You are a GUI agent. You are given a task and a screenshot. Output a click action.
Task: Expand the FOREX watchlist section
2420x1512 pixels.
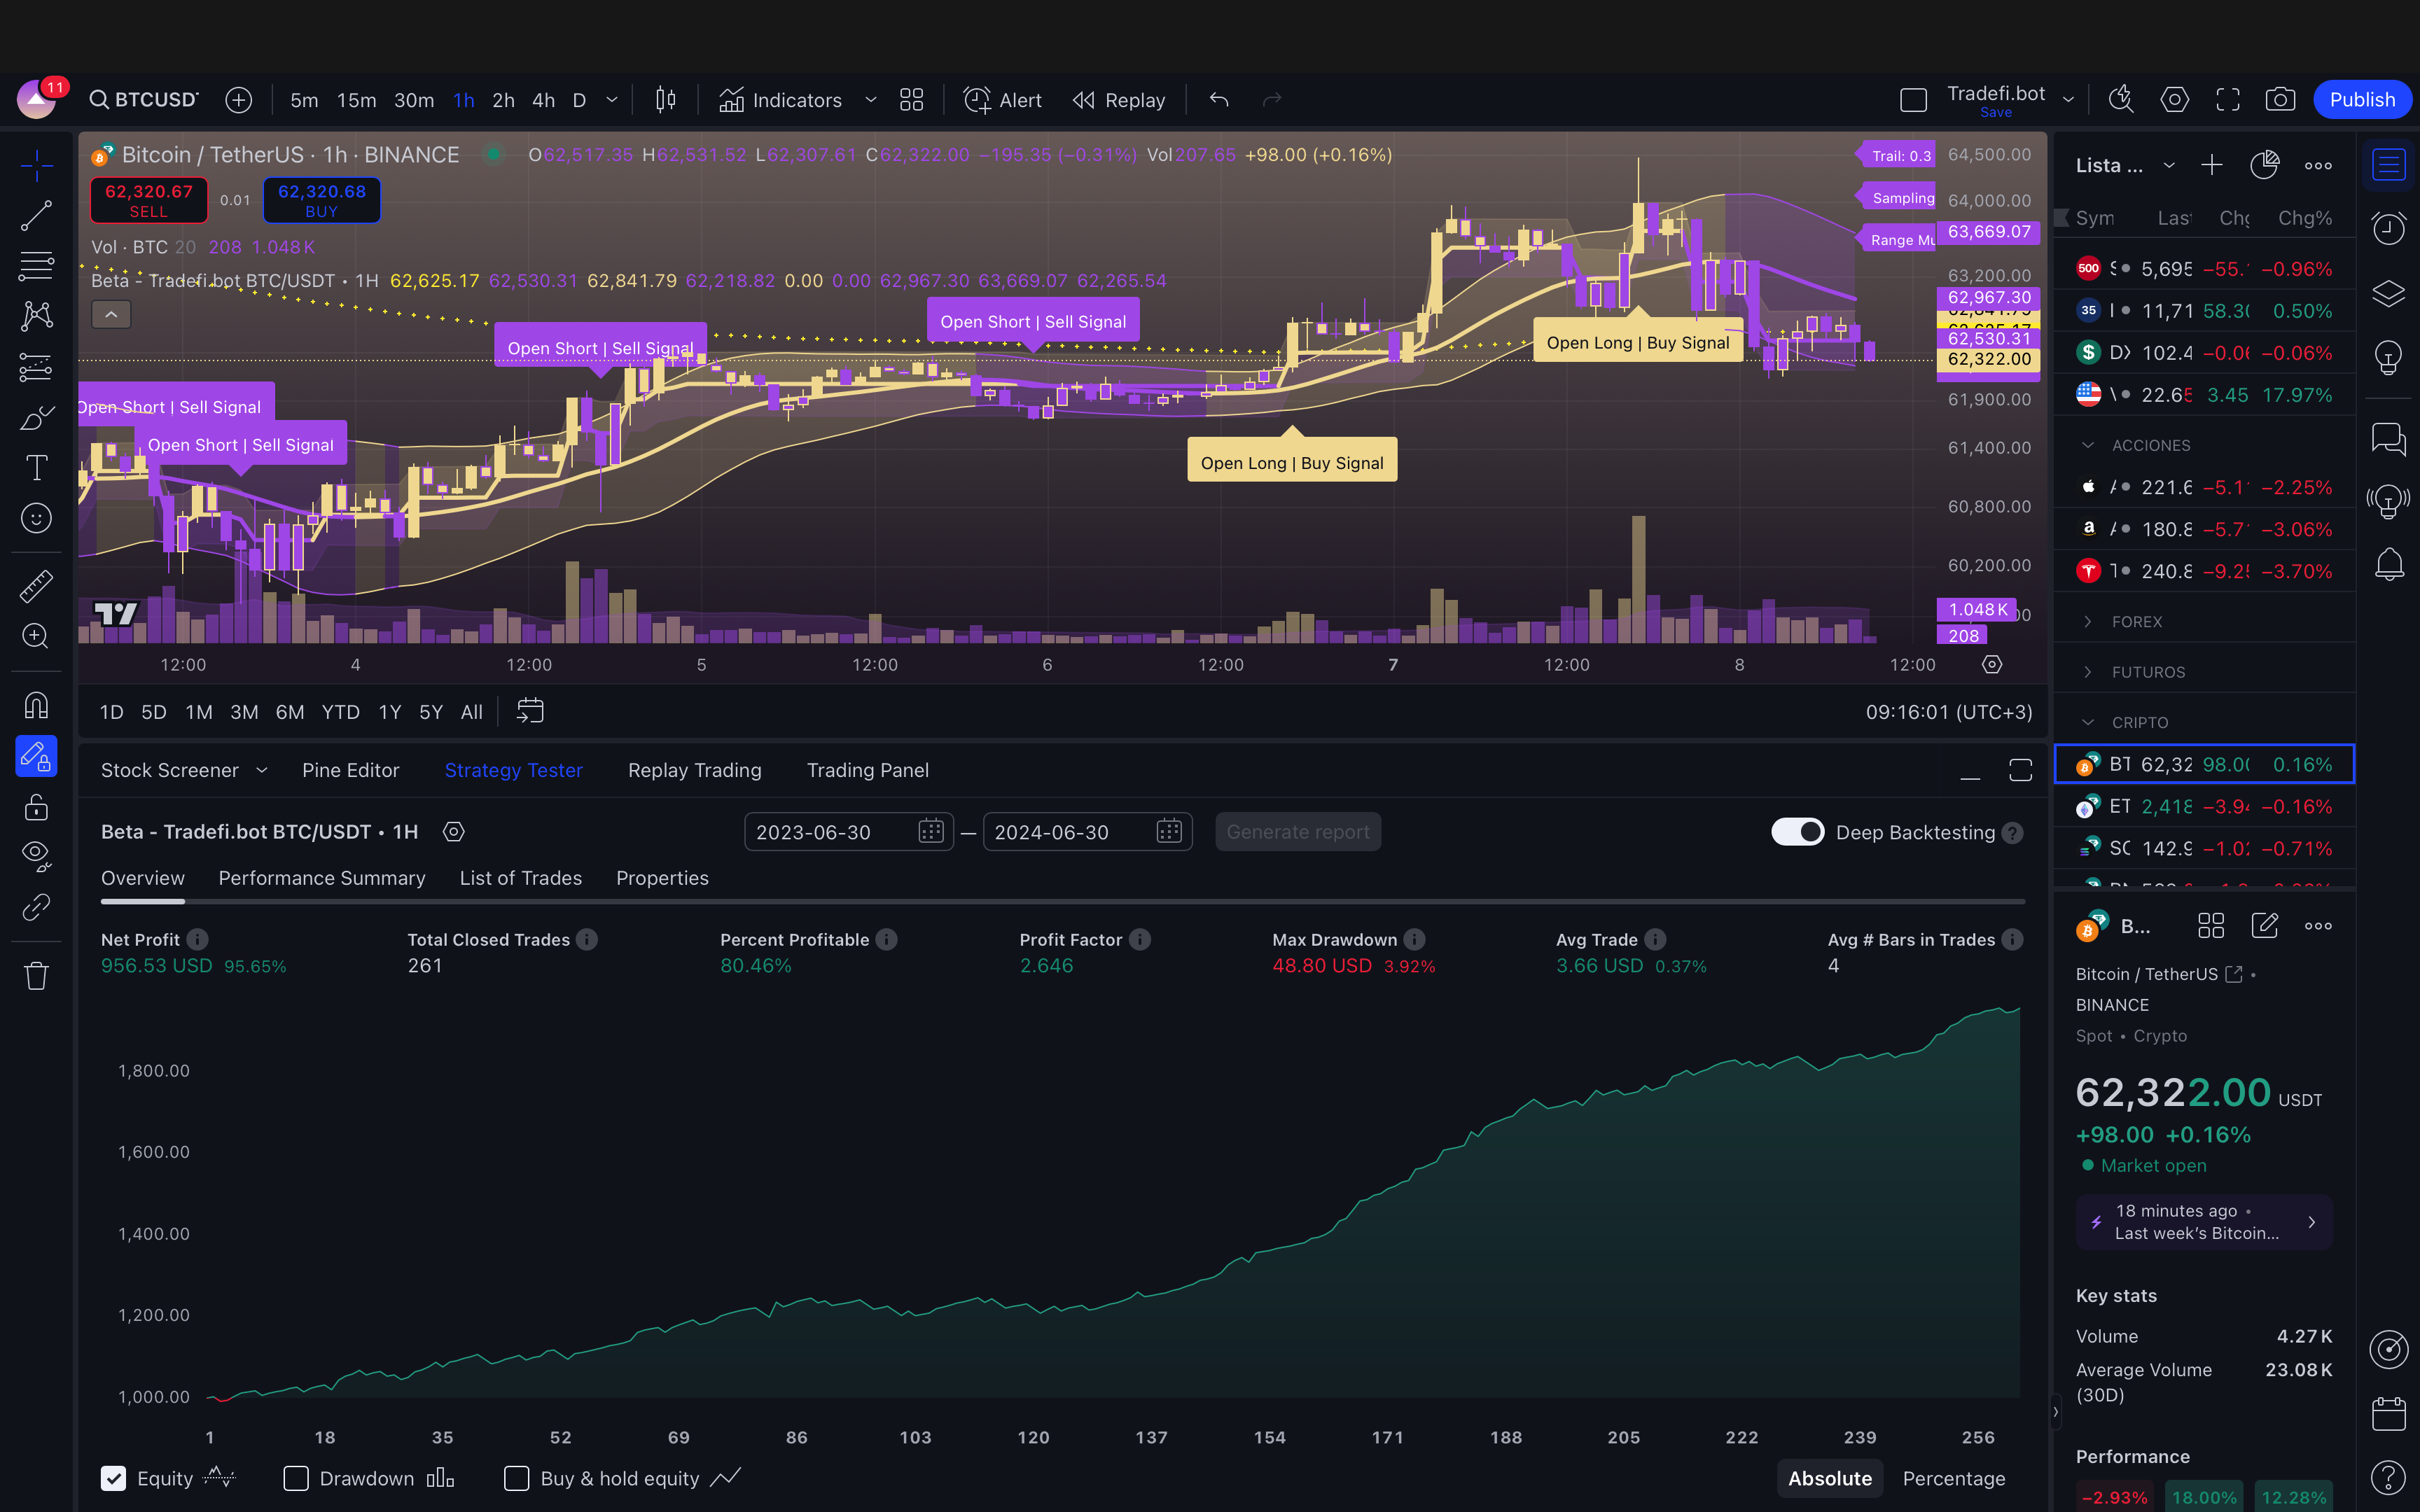click(x=2137, y=622)
